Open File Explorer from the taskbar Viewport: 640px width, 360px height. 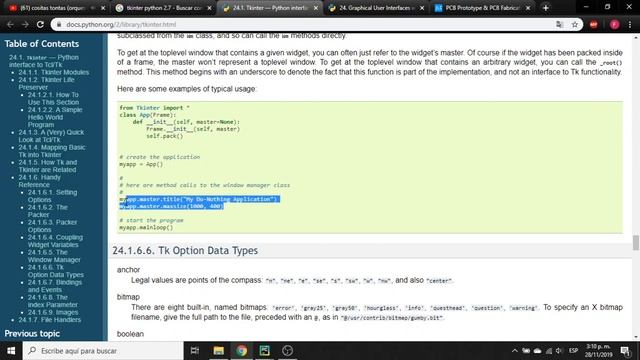pyautogui.click(x=218, y=351)
